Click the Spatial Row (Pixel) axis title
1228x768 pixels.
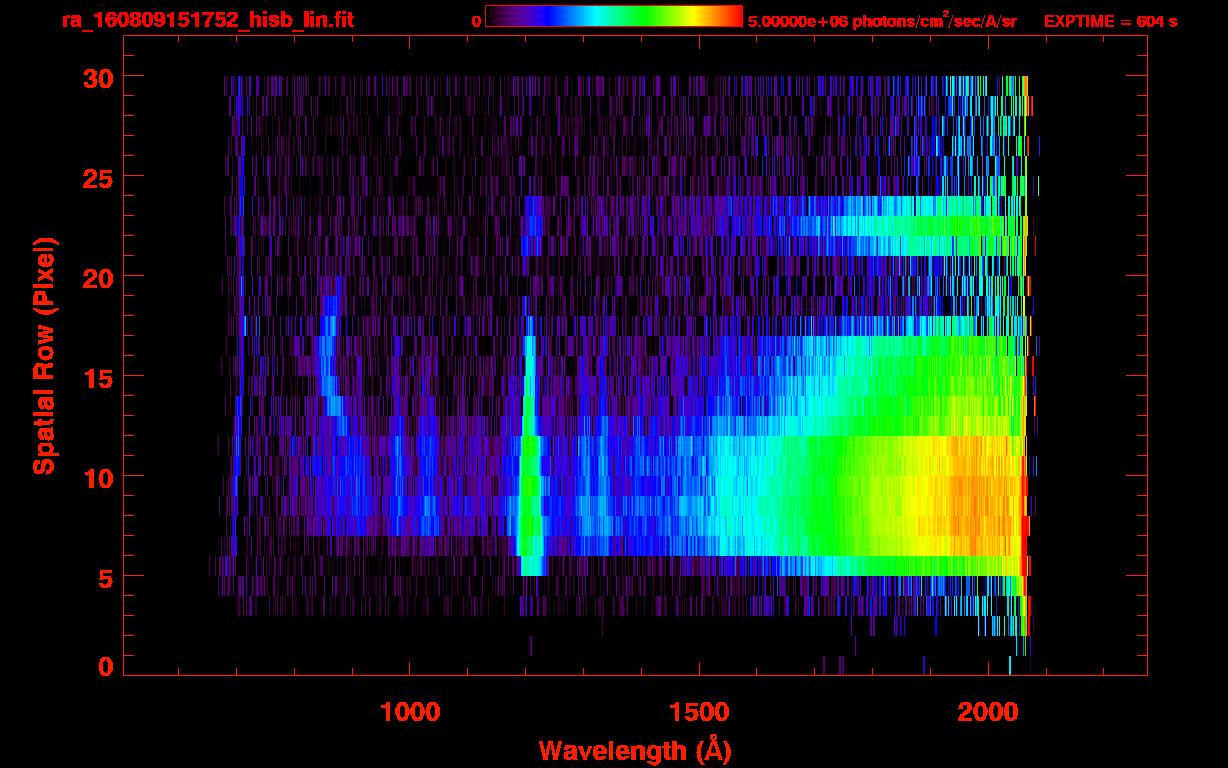point(44,355)
